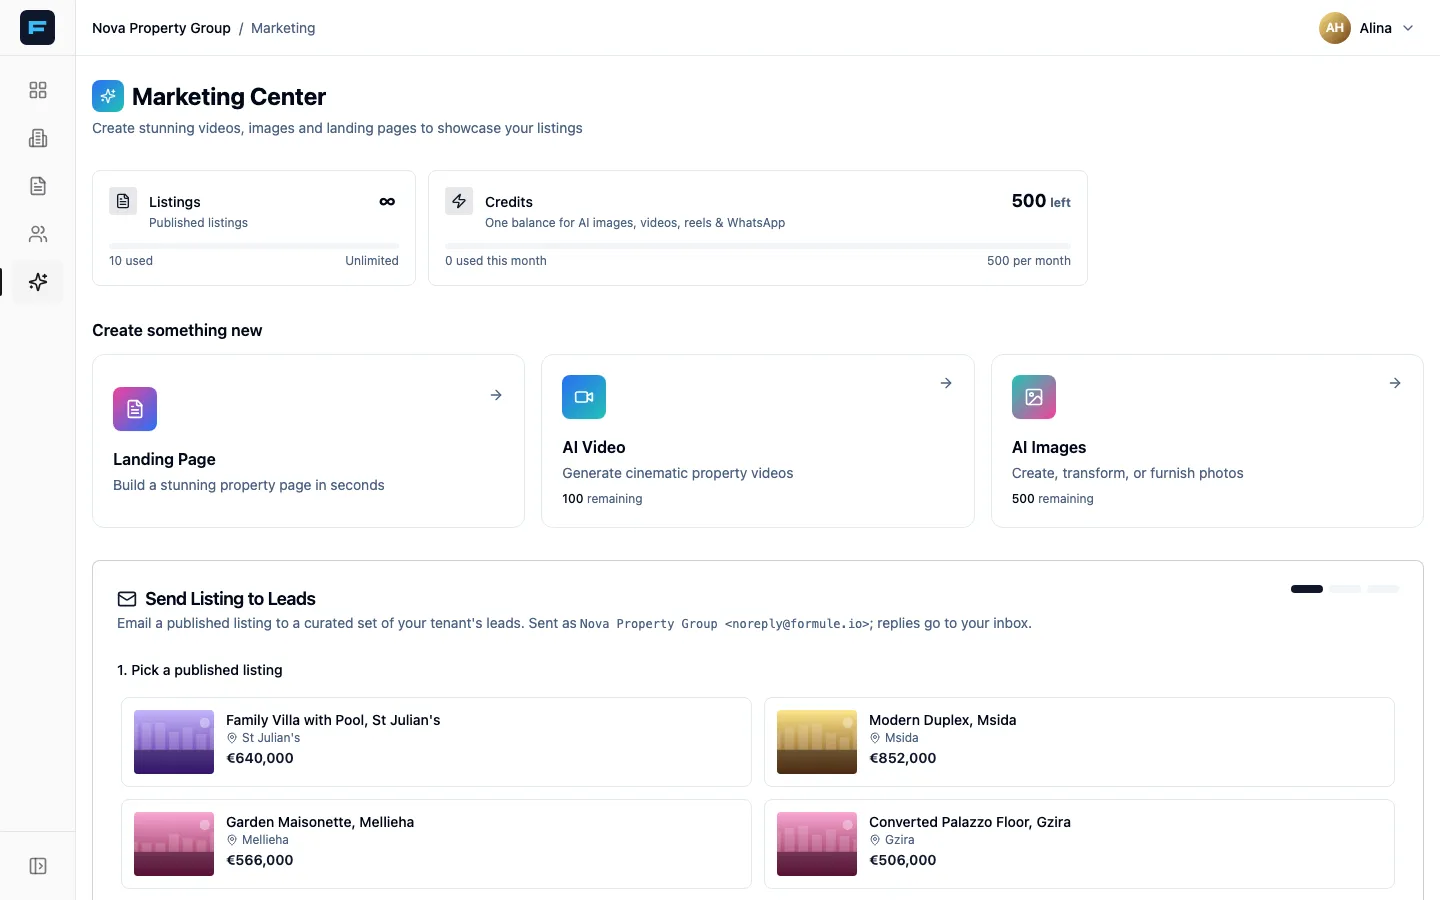Image resolution: width=1440 pixels, height=900 pixels.
Task: Open the AI Images card arrow
Action: 1395,383
